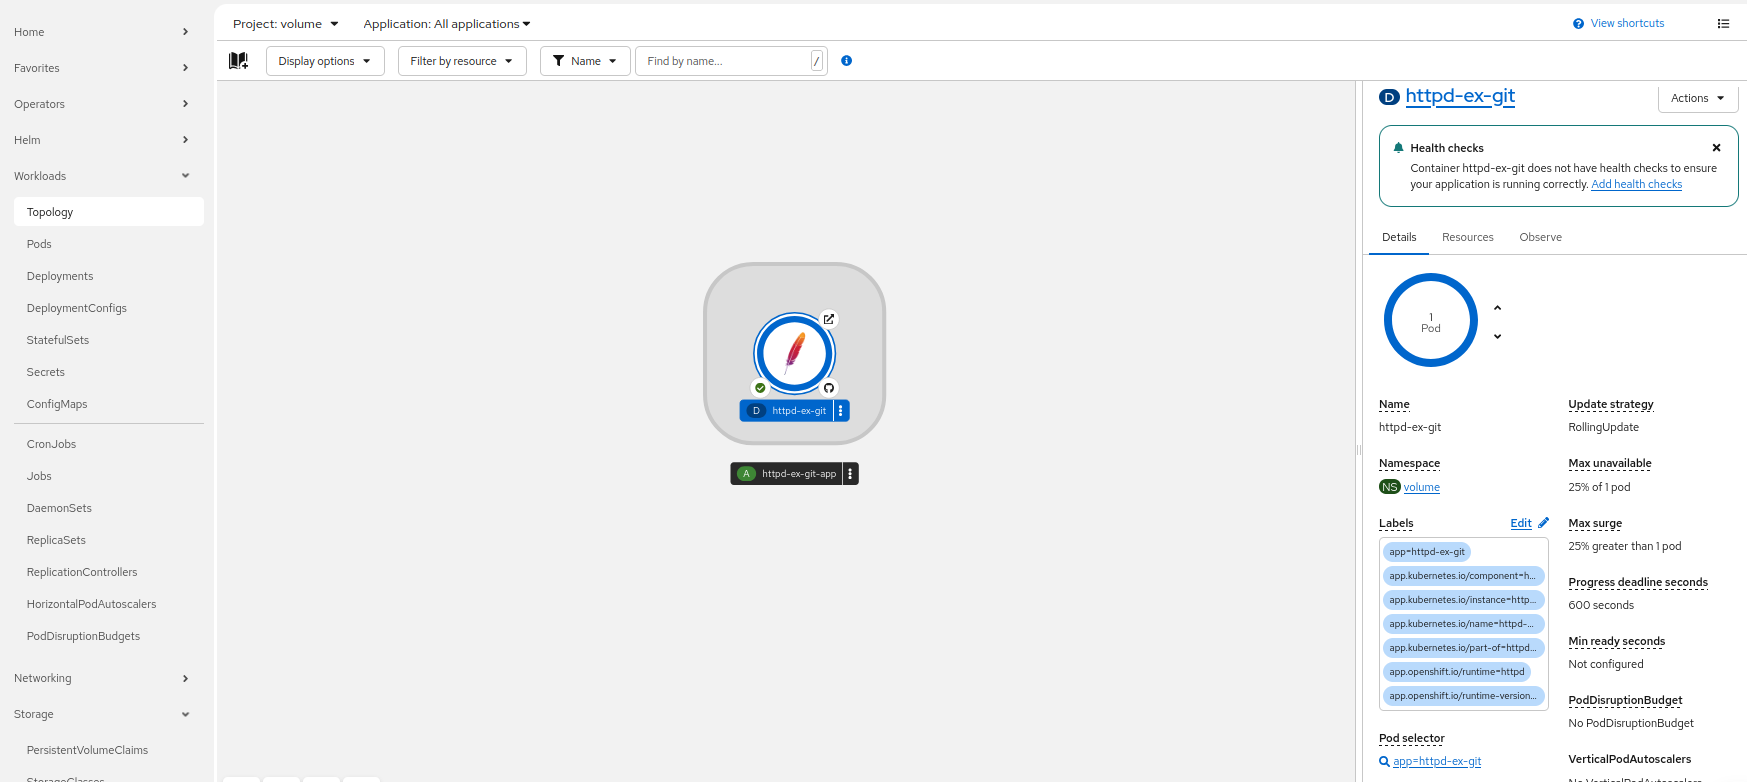The height and width of the screenshot is (782, 1747).
Task: Dismiss the Health checks alert
Action: pyautogui.click(x=1716, y=148)
